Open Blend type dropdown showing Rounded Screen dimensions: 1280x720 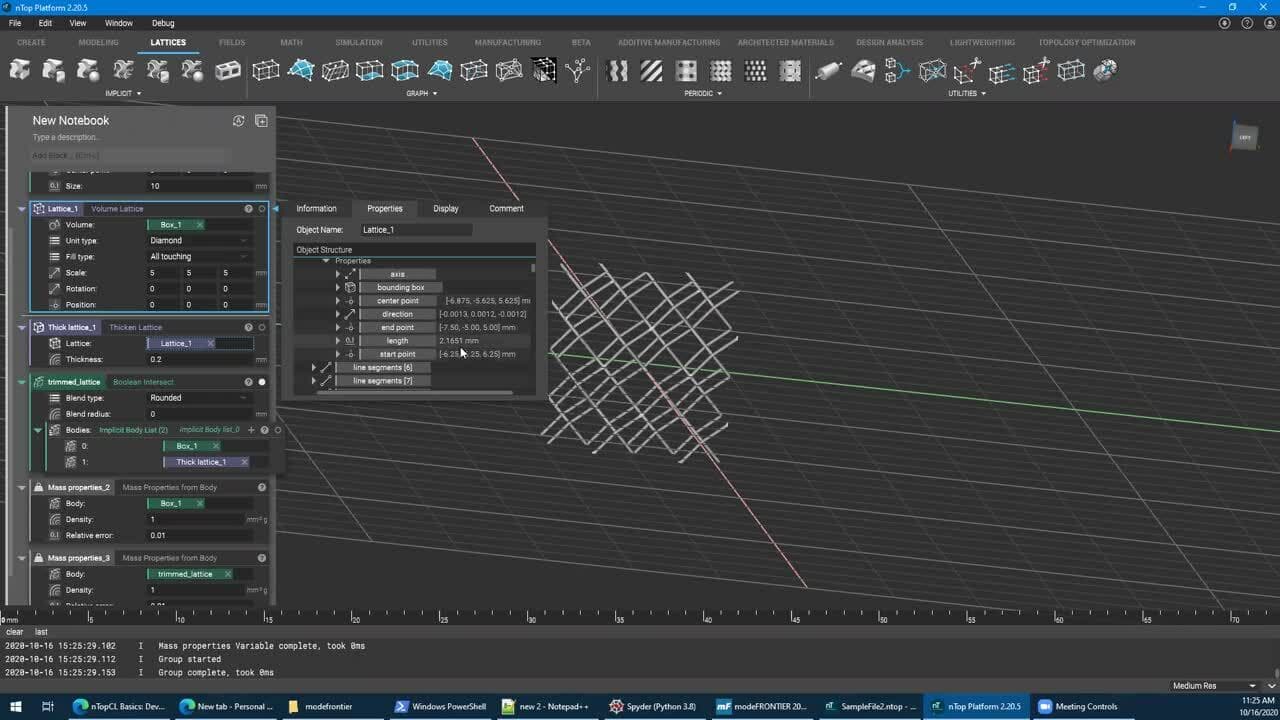pyautogui.click(x=199, y=398)
